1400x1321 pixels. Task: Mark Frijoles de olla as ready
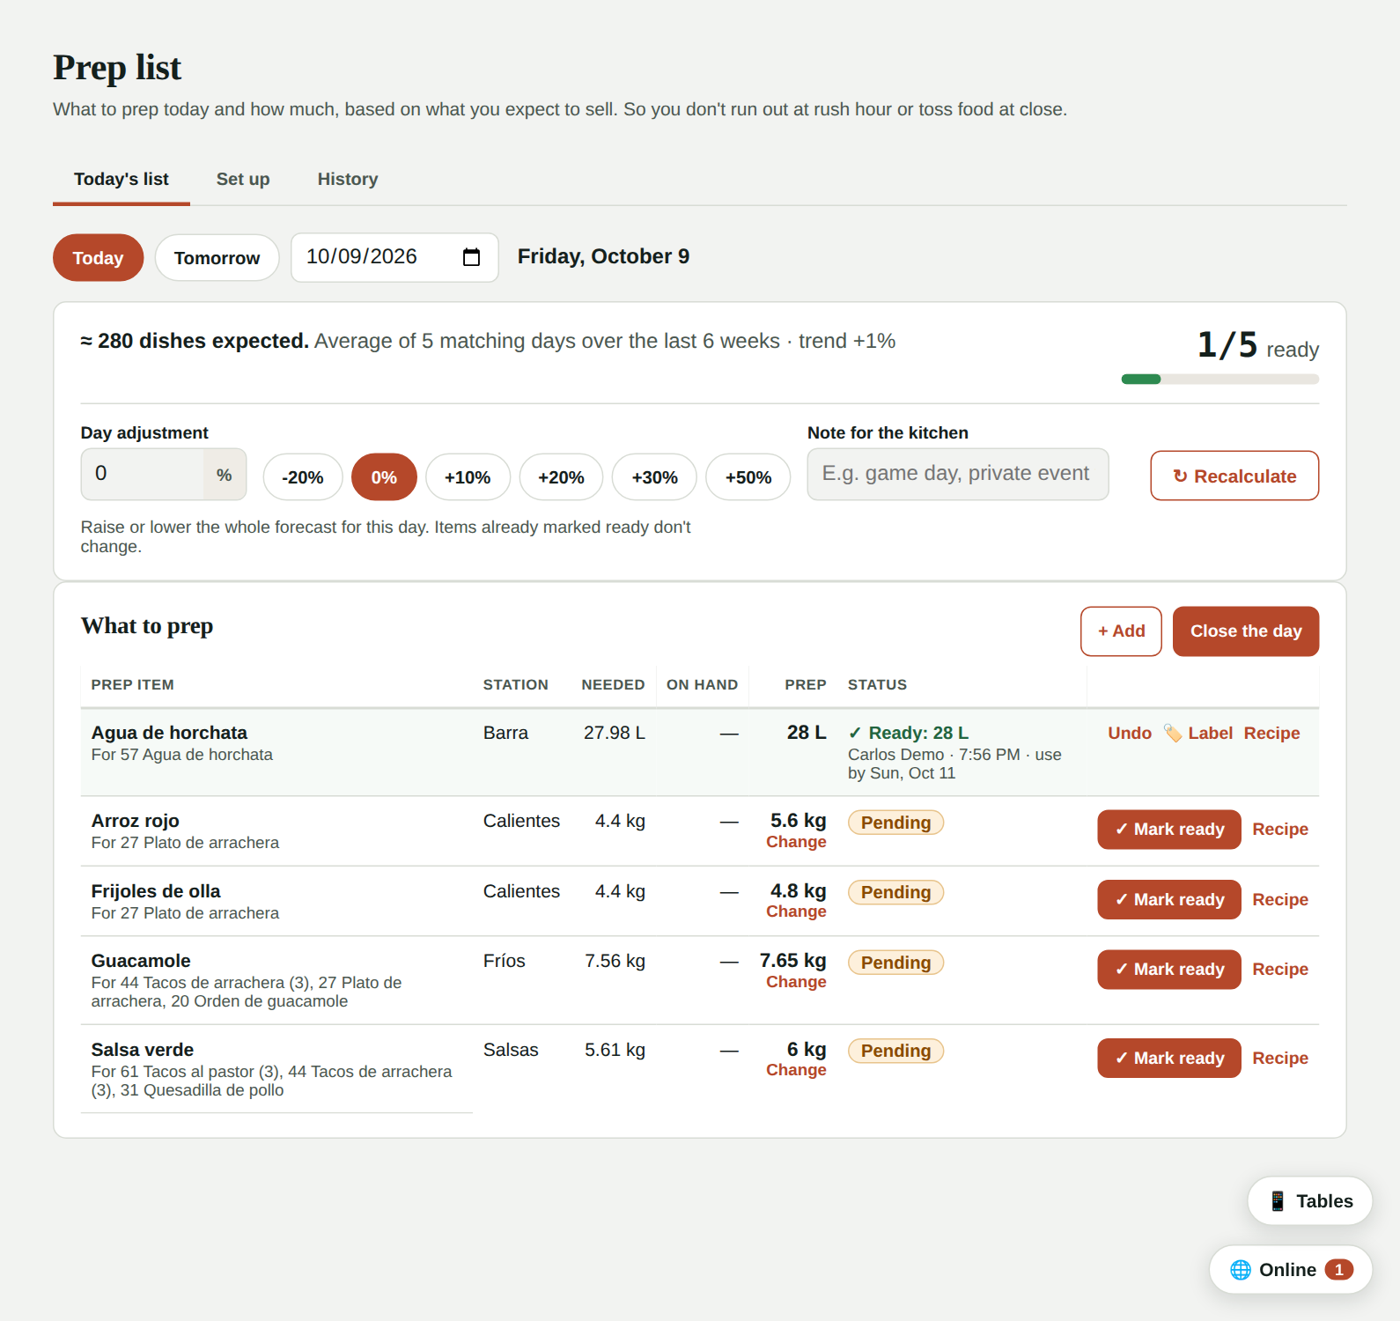1169,899
